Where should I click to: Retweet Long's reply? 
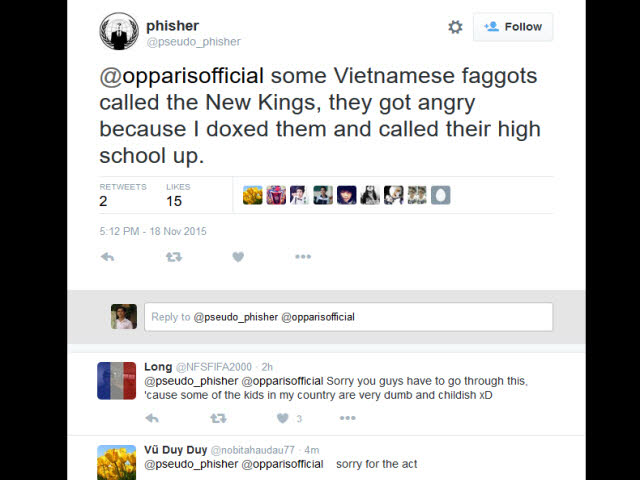tap(217, 418)
